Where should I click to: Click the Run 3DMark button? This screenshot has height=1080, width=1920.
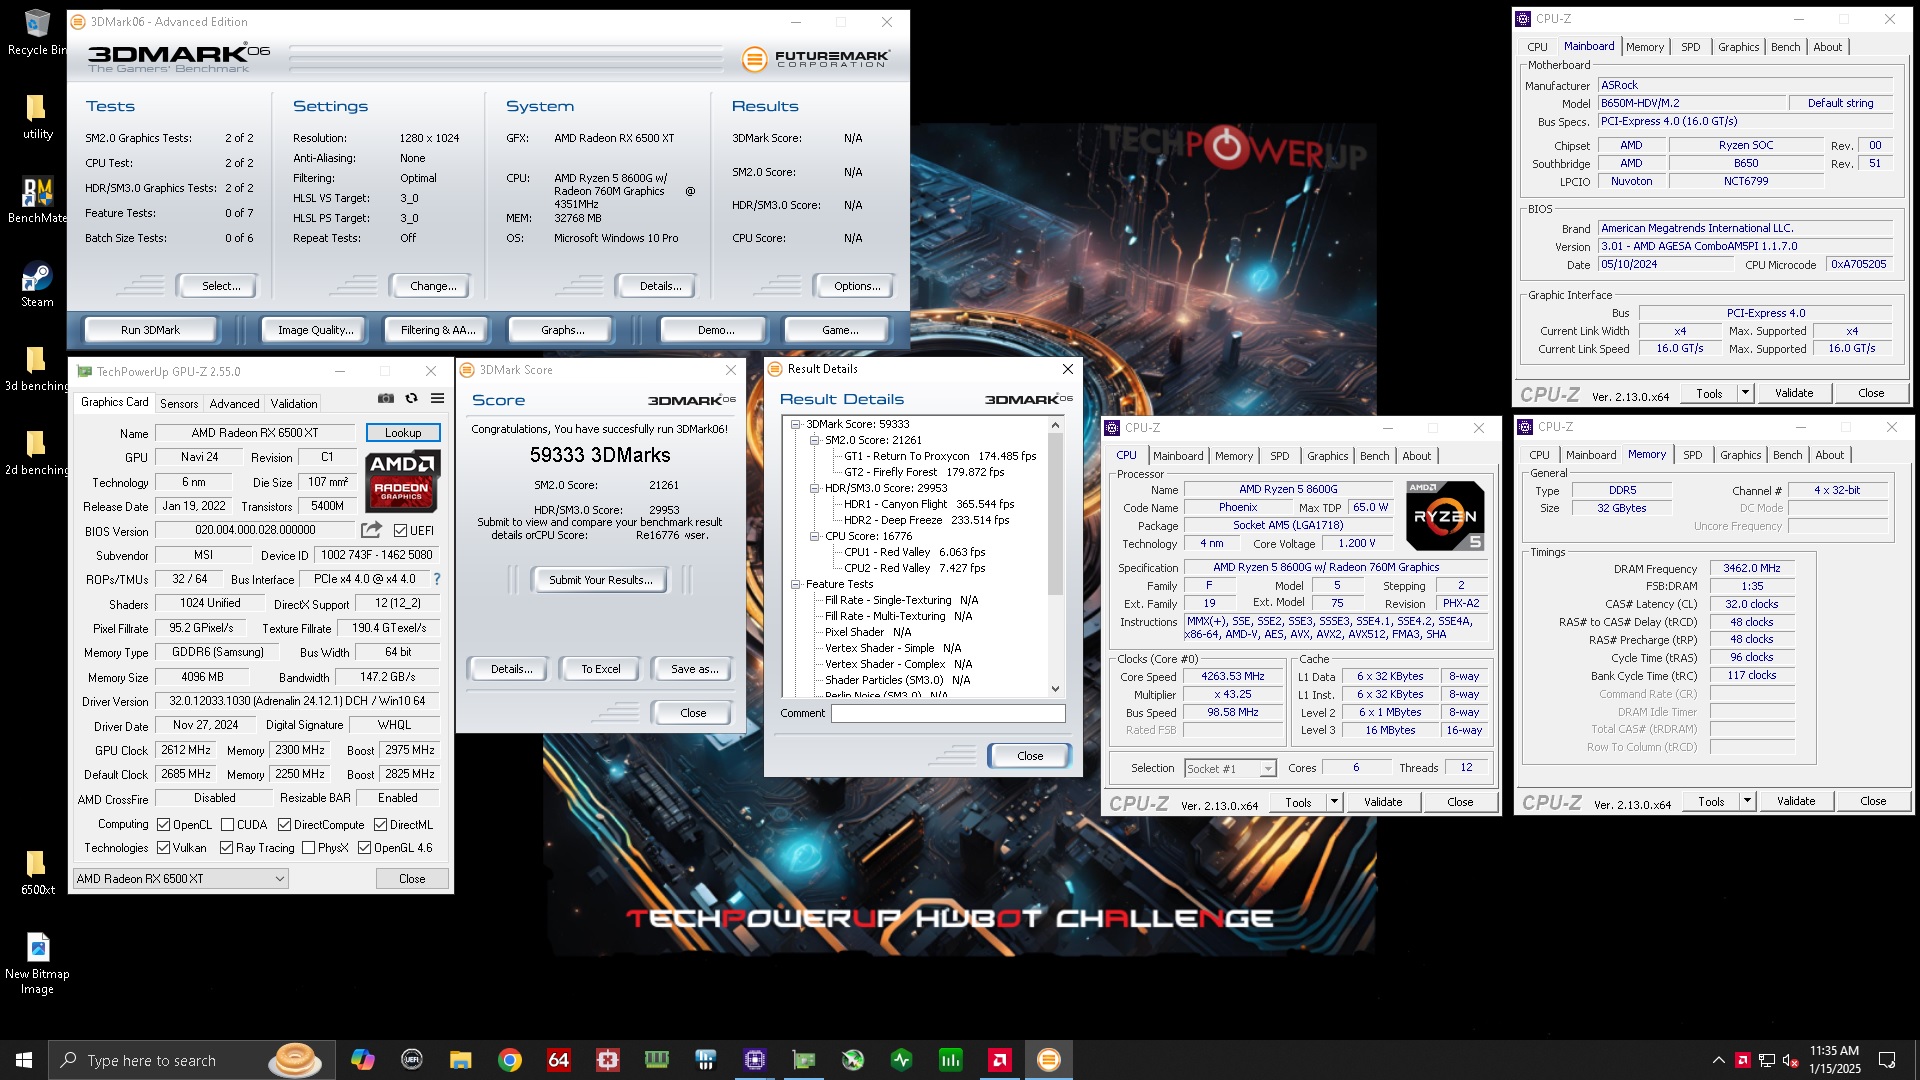pyautogui.click(x=150, y=330)
